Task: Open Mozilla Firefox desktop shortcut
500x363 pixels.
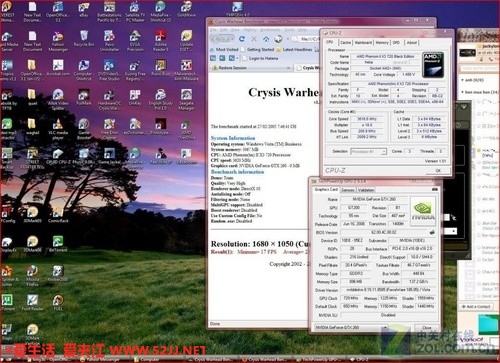Action: (x=32, y=275)
